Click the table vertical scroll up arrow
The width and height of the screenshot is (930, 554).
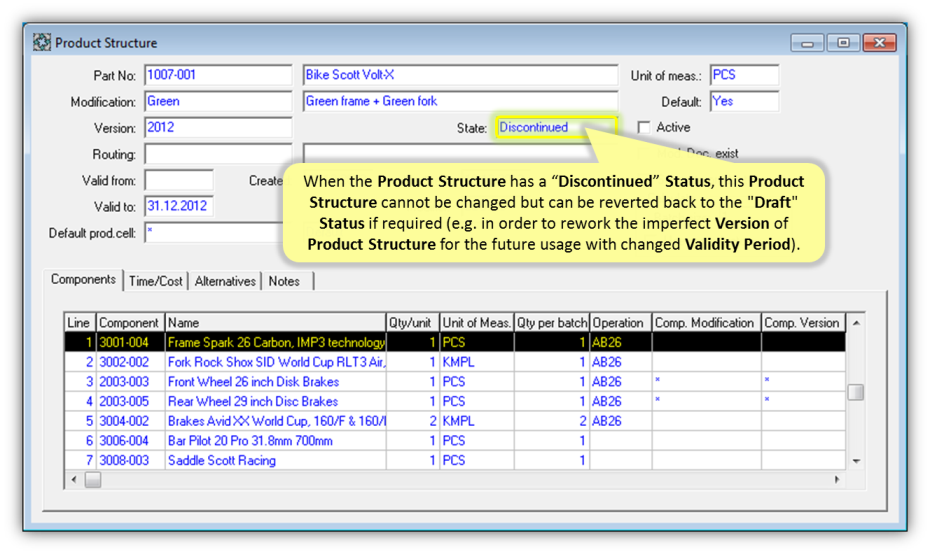pos(856,323)
